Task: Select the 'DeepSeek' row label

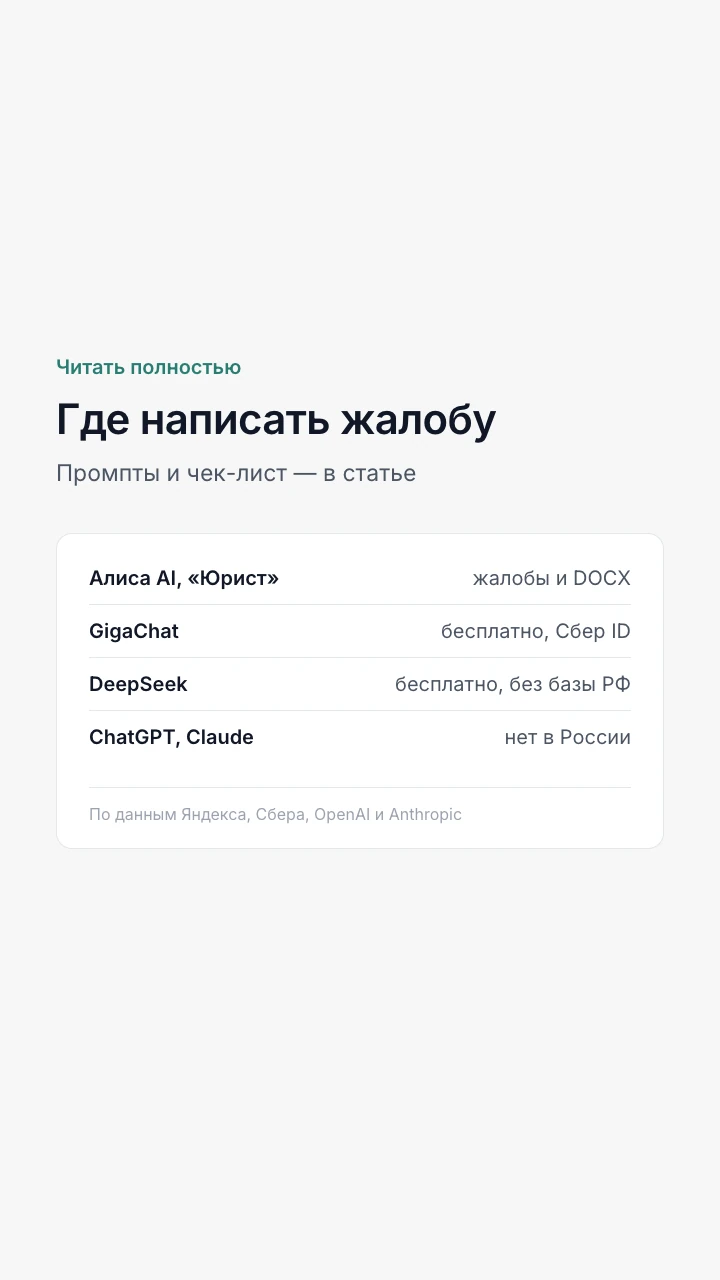Action: [x=138, y=684]
